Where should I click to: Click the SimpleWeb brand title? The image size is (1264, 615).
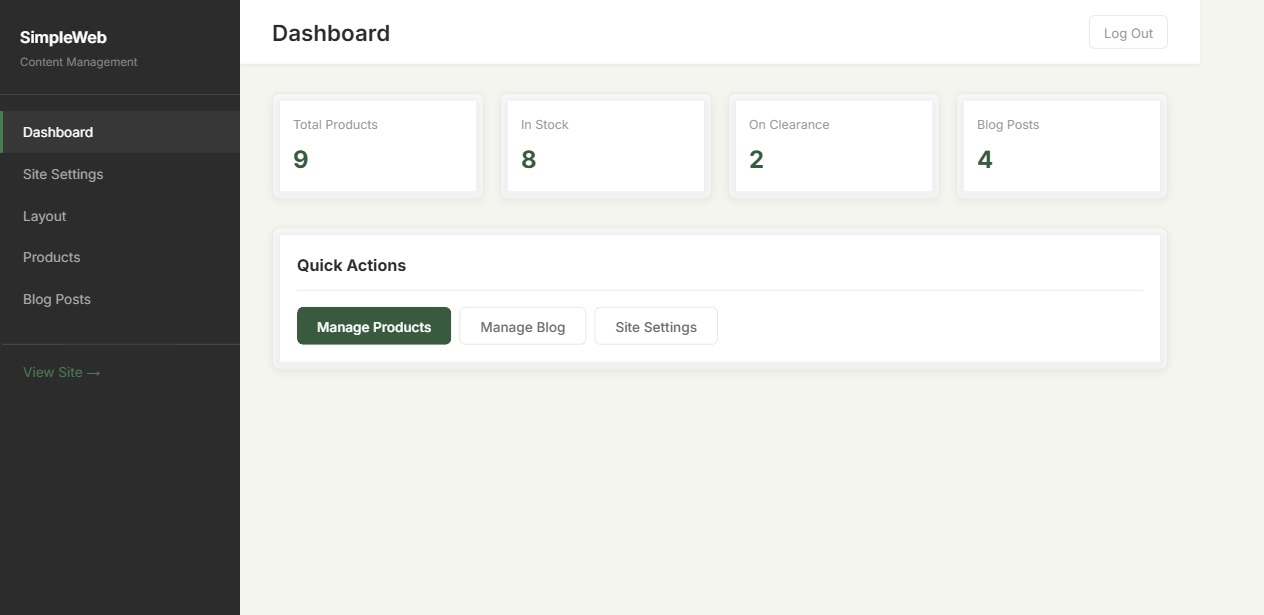click(63, 37)
